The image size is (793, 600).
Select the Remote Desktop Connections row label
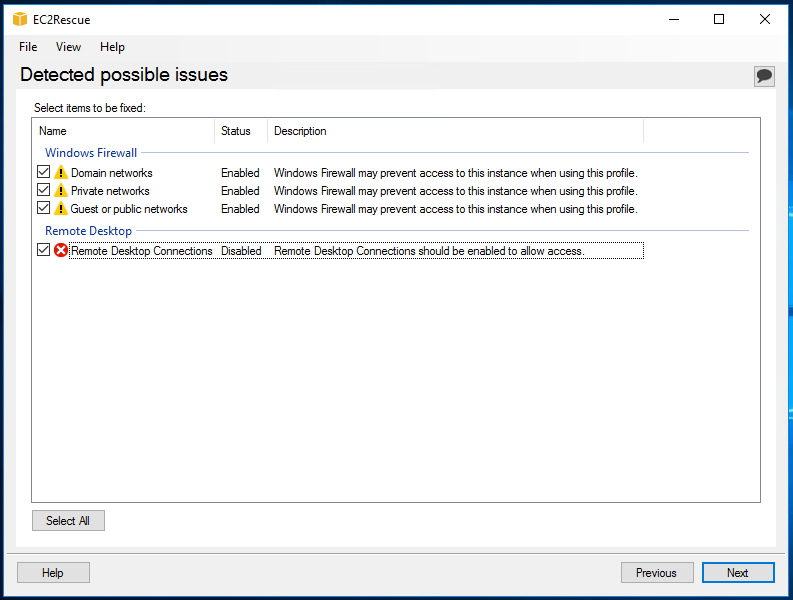(142, 251)
